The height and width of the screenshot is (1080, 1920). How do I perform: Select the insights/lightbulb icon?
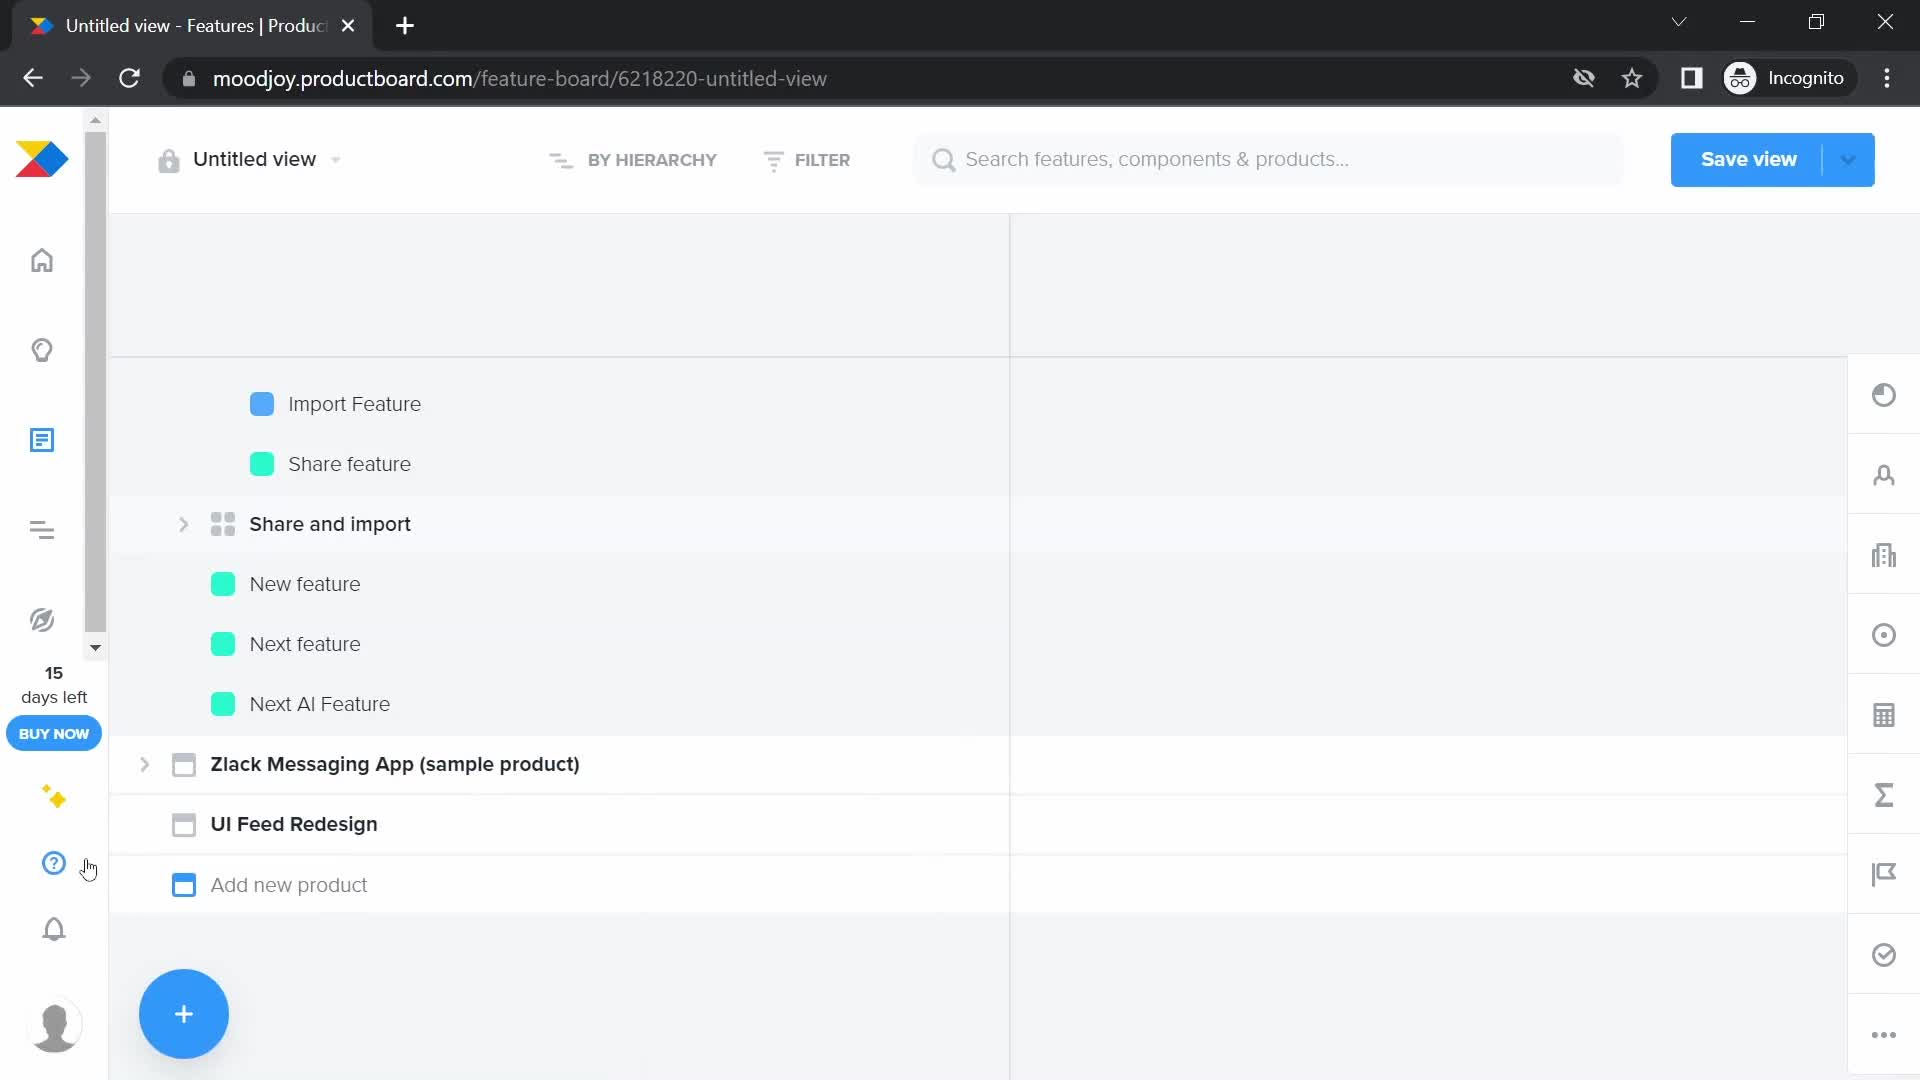point(41,349)
